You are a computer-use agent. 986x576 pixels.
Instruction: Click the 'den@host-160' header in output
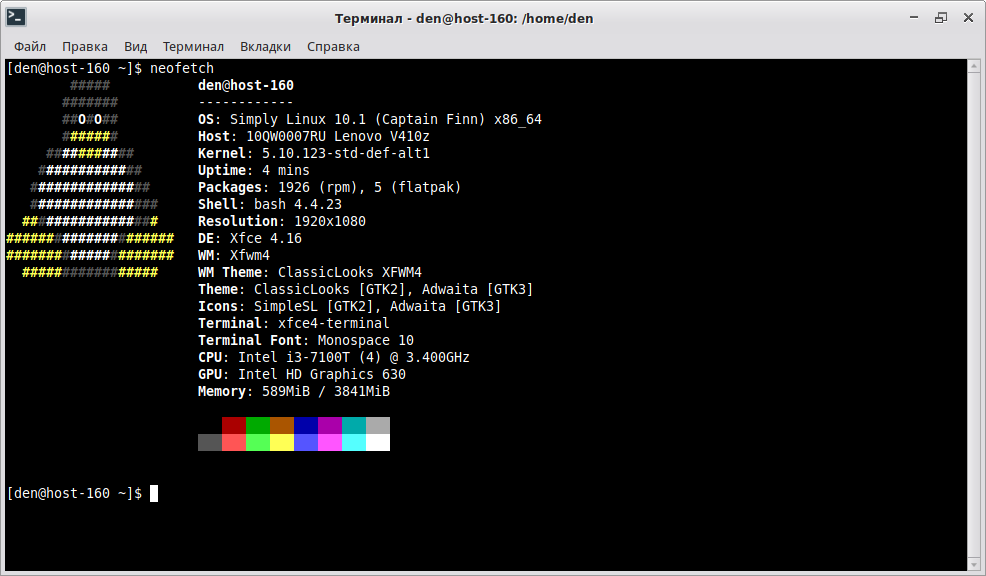click(x=246, y=85)
